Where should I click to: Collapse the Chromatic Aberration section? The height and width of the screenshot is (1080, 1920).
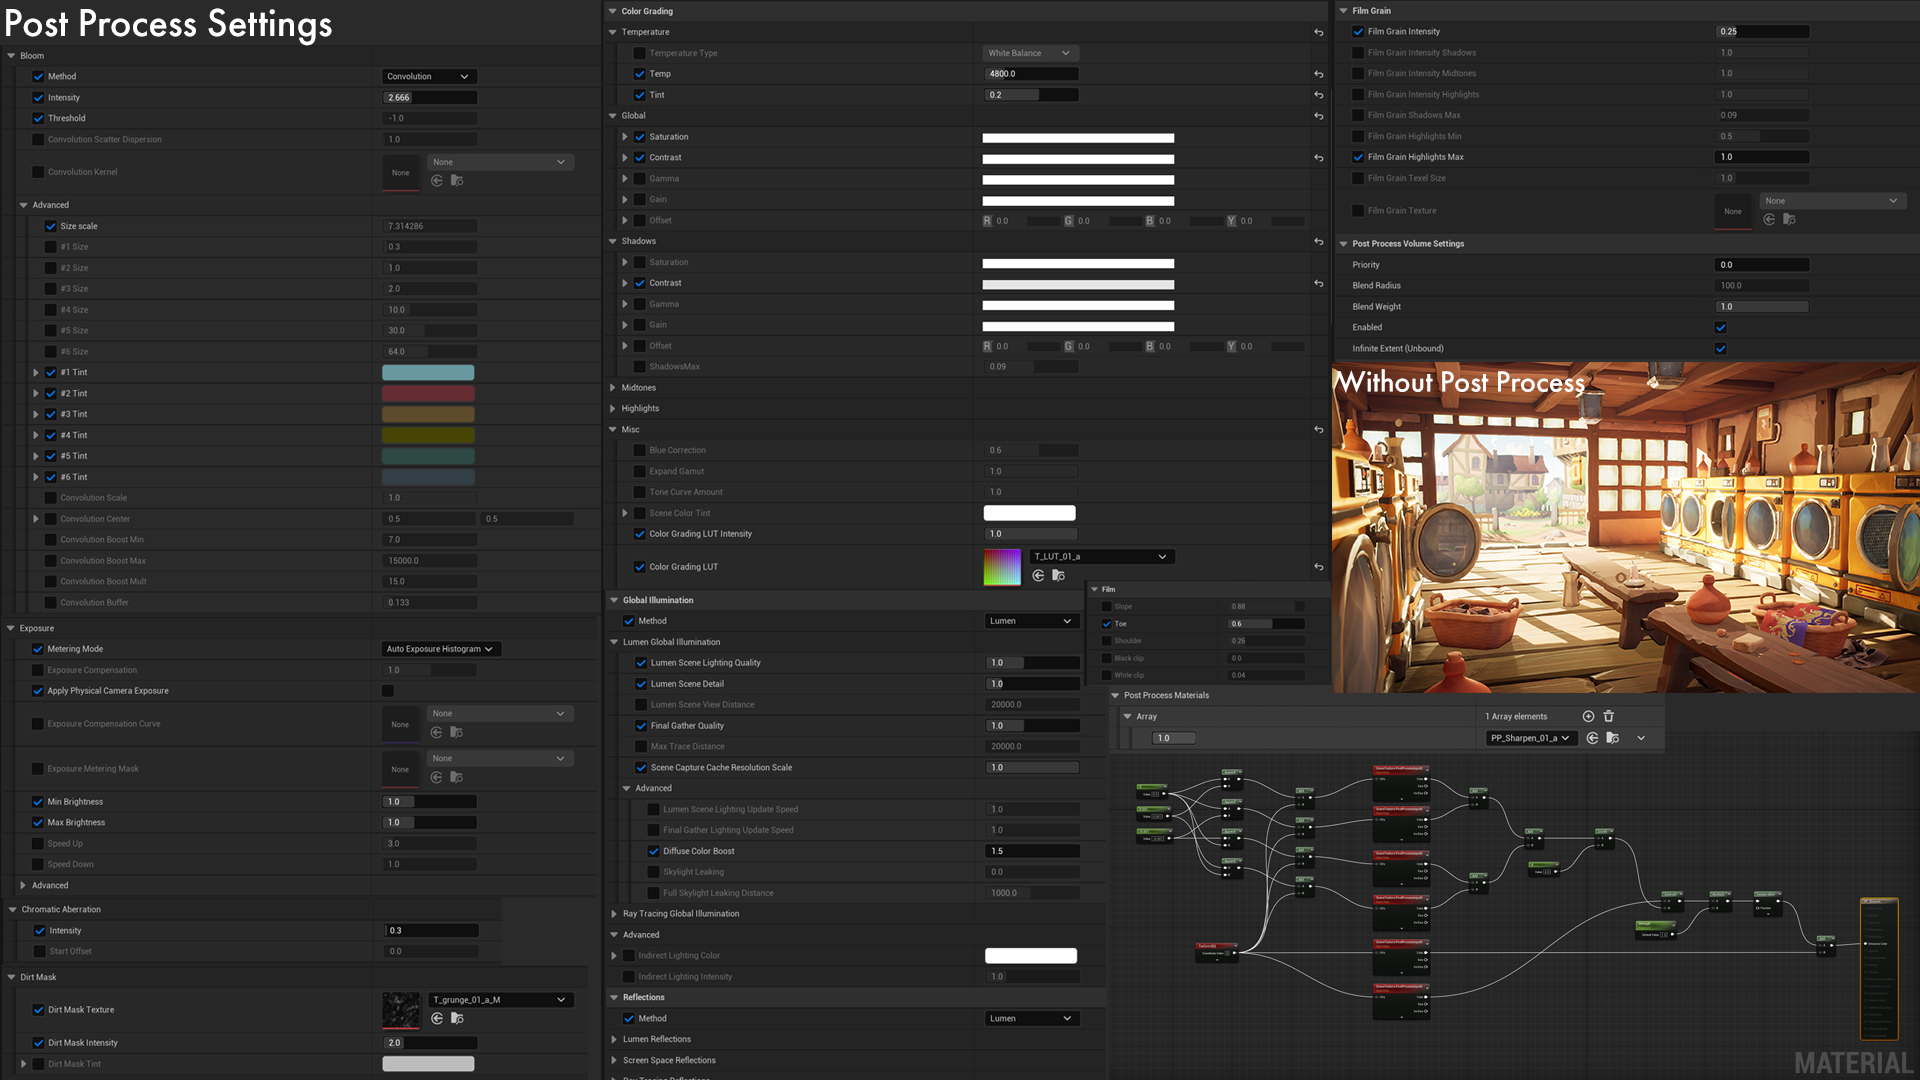click(12, 910)
